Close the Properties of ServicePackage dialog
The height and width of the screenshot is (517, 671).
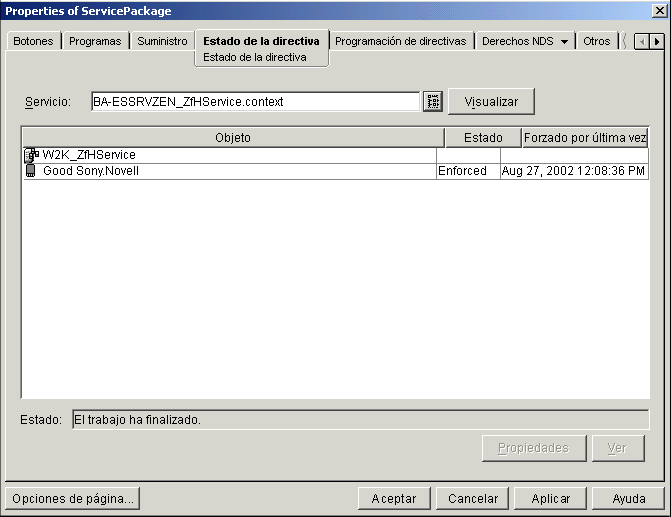[659, 11]
